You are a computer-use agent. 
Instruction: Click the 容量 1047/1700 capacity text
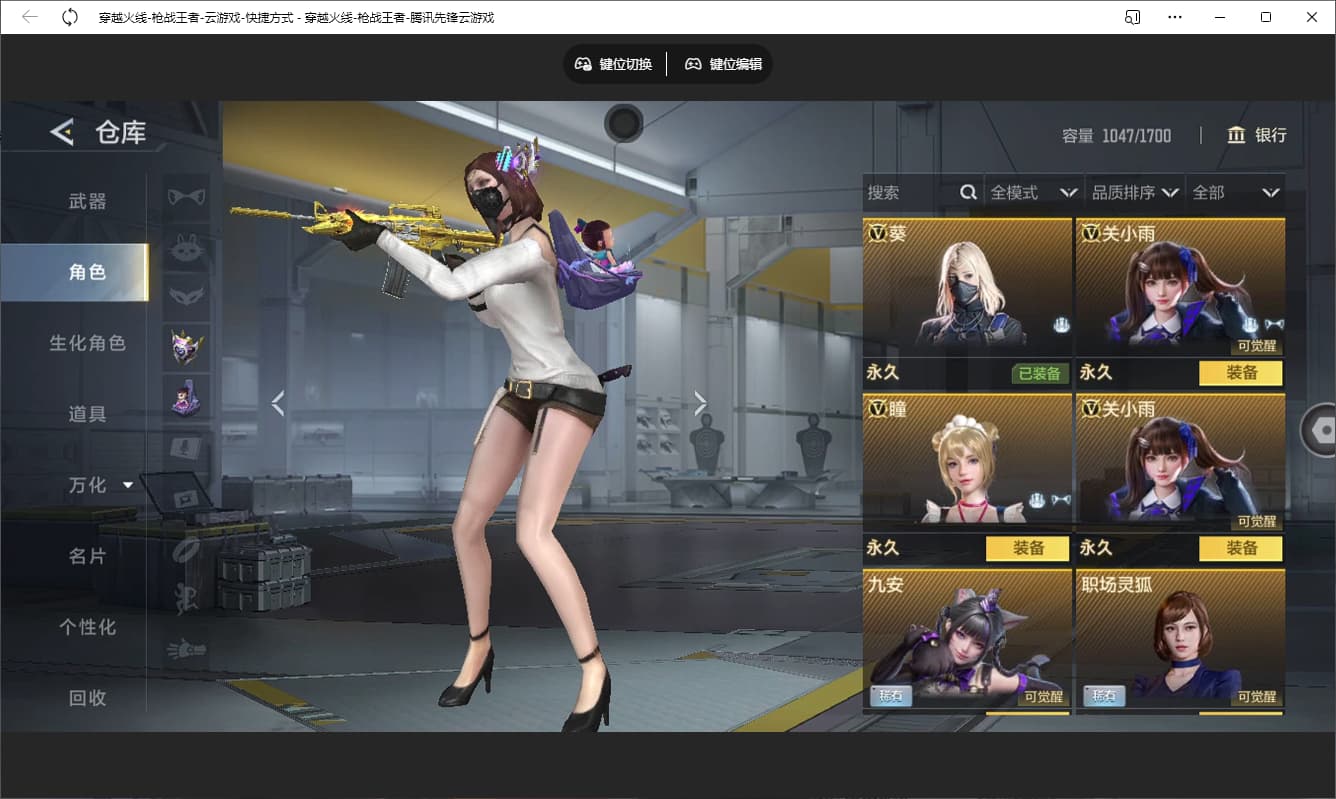pos(1116,136)
